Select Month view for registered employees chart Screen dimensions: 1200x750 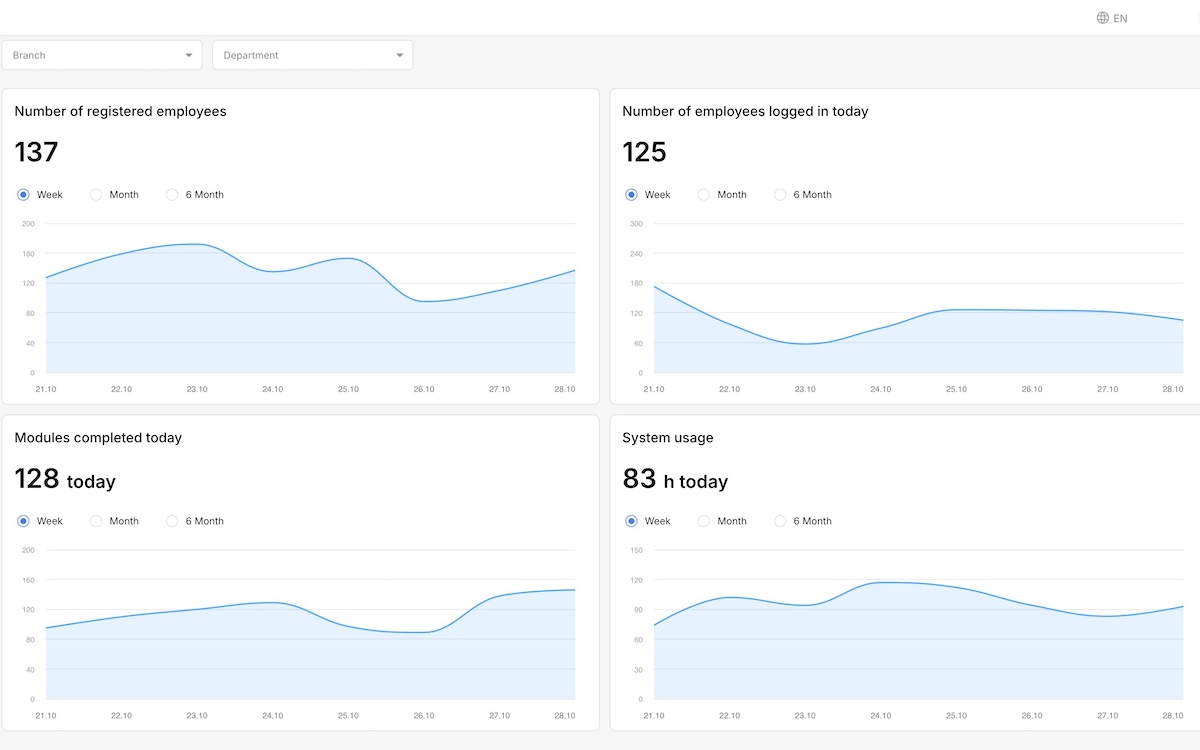point(96,194)
